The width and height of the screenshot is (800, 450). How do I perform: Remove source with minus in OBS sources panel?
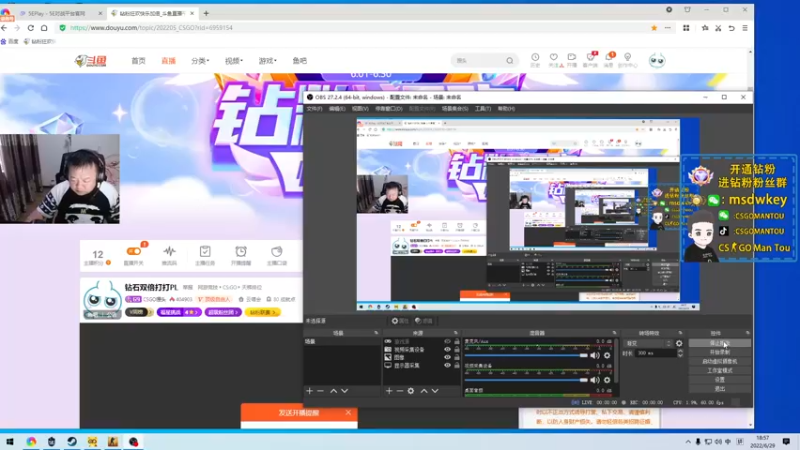pos(399,391)
